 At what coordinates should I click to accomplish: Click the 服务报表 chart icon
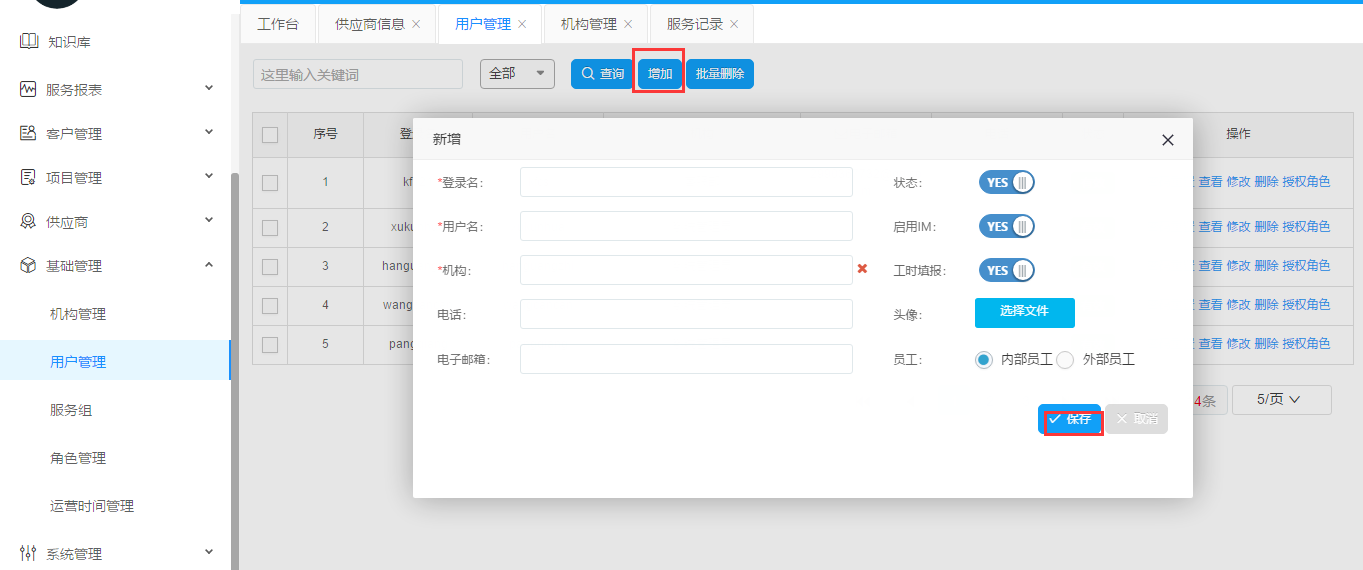tap(28, 89)
